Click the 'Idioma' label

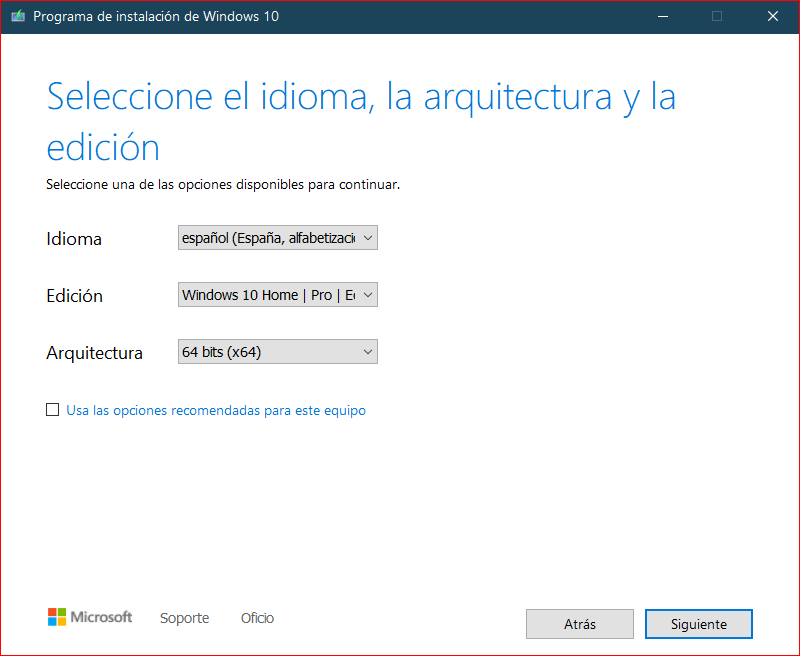point(74,239)
